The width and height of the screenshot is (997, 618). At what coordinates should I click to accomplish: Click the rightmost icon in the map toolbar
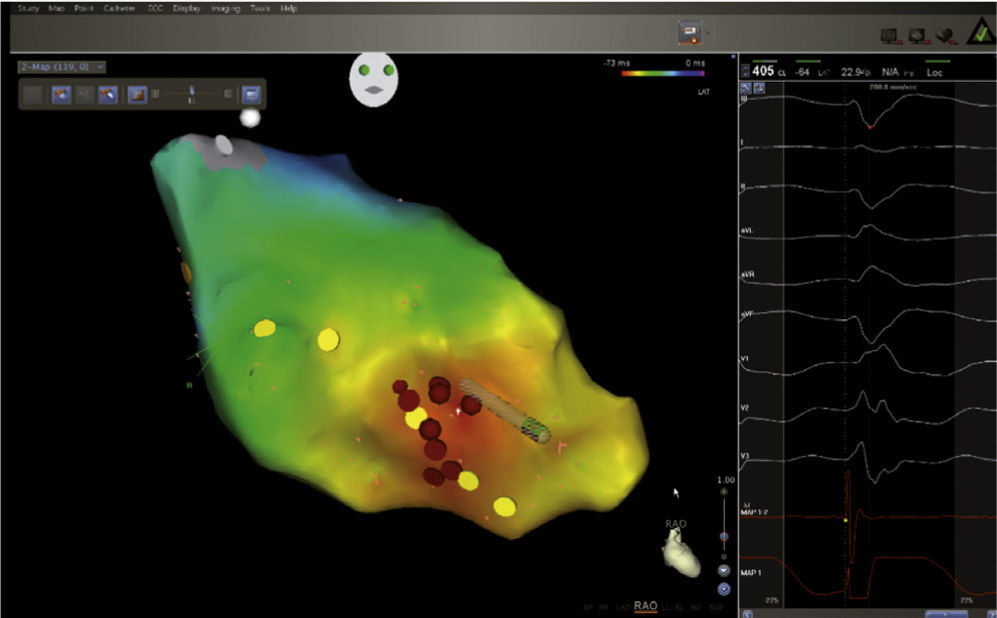(250, 94)
